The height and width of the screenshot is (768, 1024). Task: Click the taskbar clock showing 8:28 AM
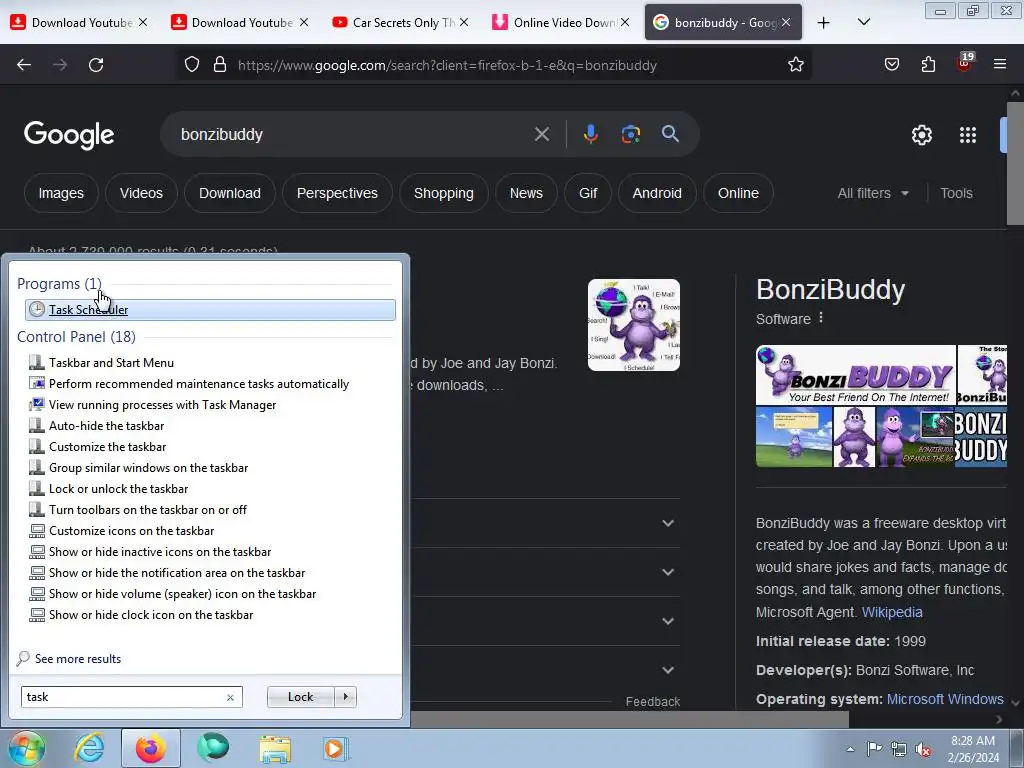[x=973, y=749]
